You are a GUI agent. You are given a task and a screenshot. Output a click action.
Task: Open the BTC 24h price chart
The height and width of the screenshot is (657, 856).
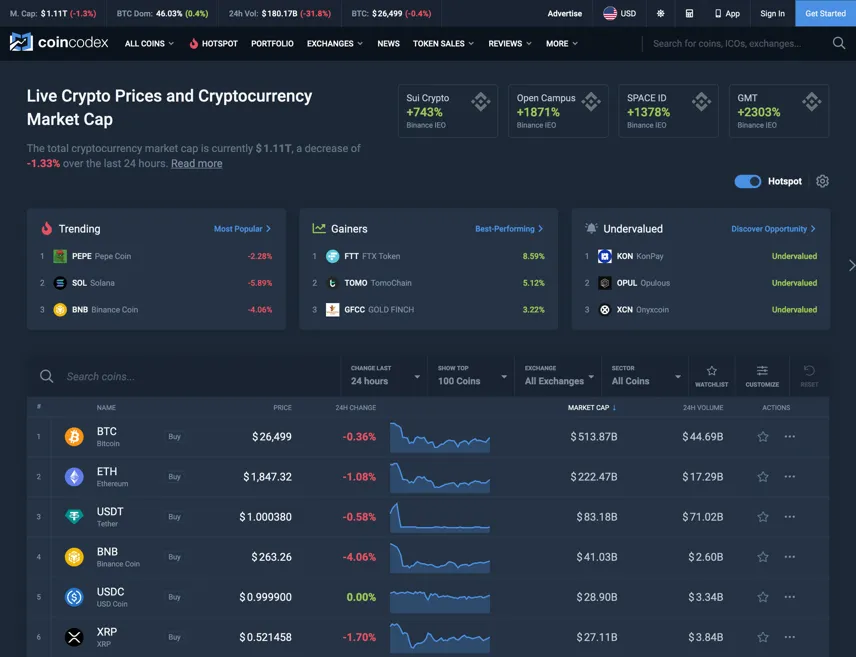tap(439, 437)
